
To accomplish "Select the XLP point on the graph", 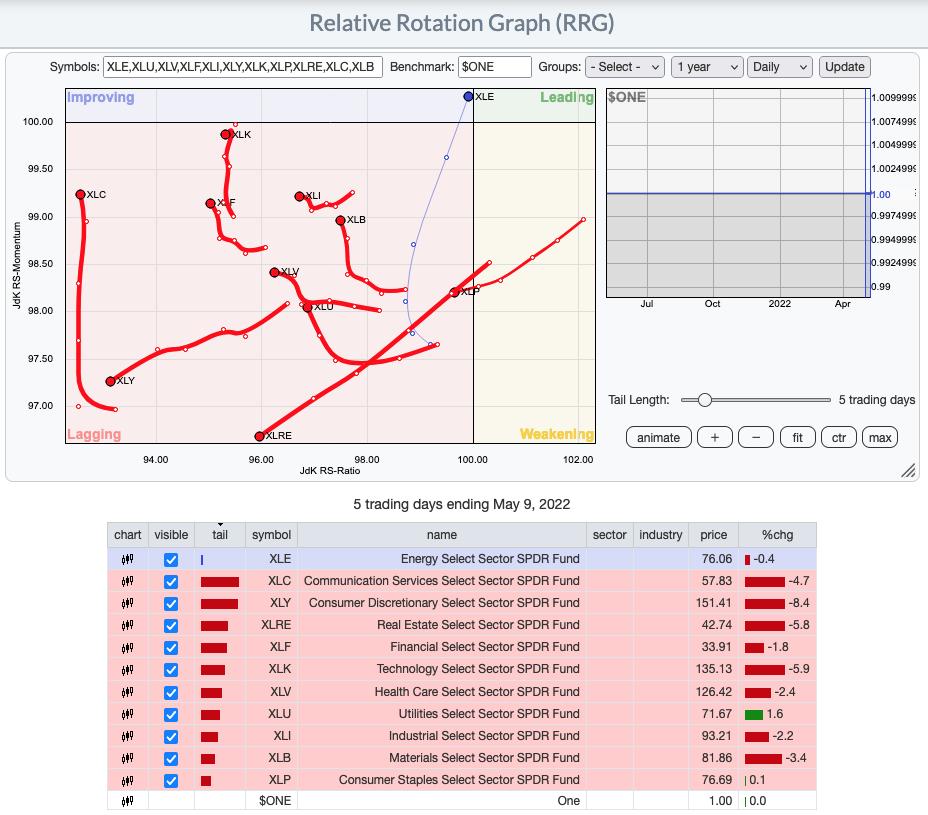I will point(454,292).
